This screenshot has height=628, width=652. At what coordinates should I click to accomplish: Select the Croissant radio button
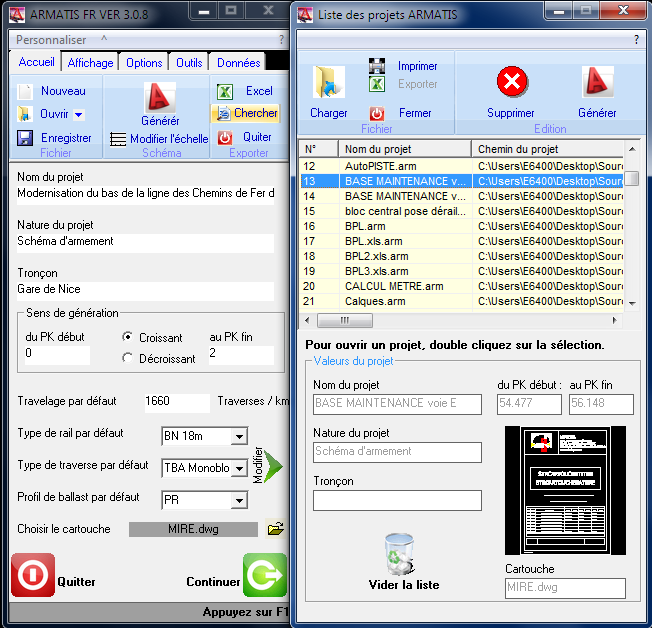[128, 337]
